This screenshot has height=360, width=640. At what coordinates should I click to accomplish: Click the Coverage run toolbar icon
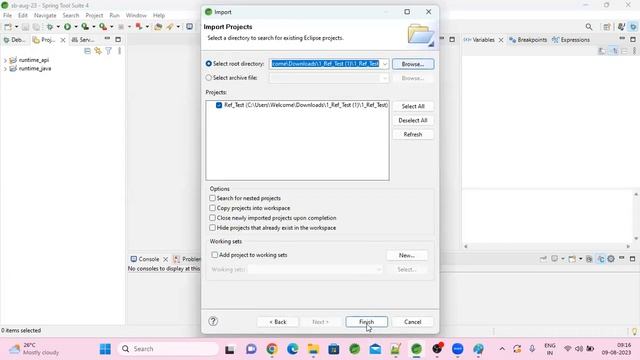85,27
